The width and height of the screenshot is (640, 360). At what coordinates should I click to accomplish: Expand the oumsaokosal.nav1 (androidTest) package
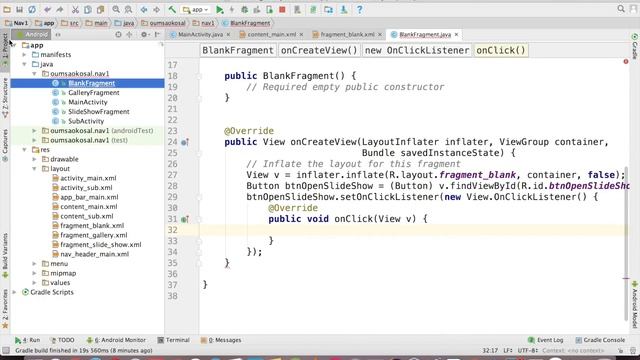tap(35, 131)
